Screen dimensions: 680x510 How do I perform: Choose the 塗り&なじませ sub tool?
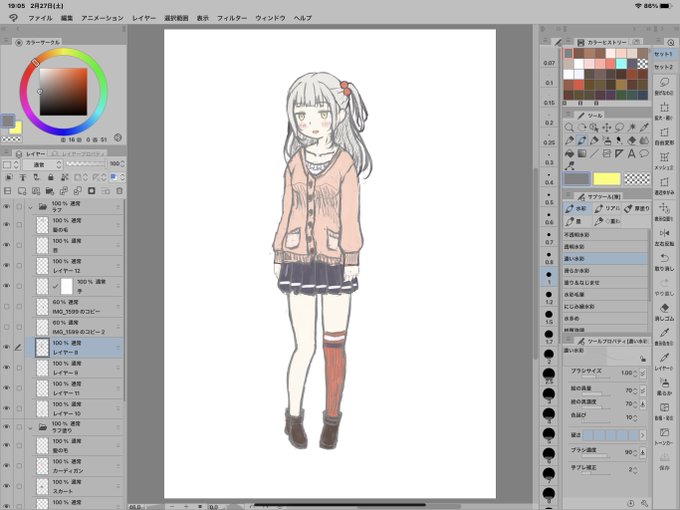(x=605, y=282)
